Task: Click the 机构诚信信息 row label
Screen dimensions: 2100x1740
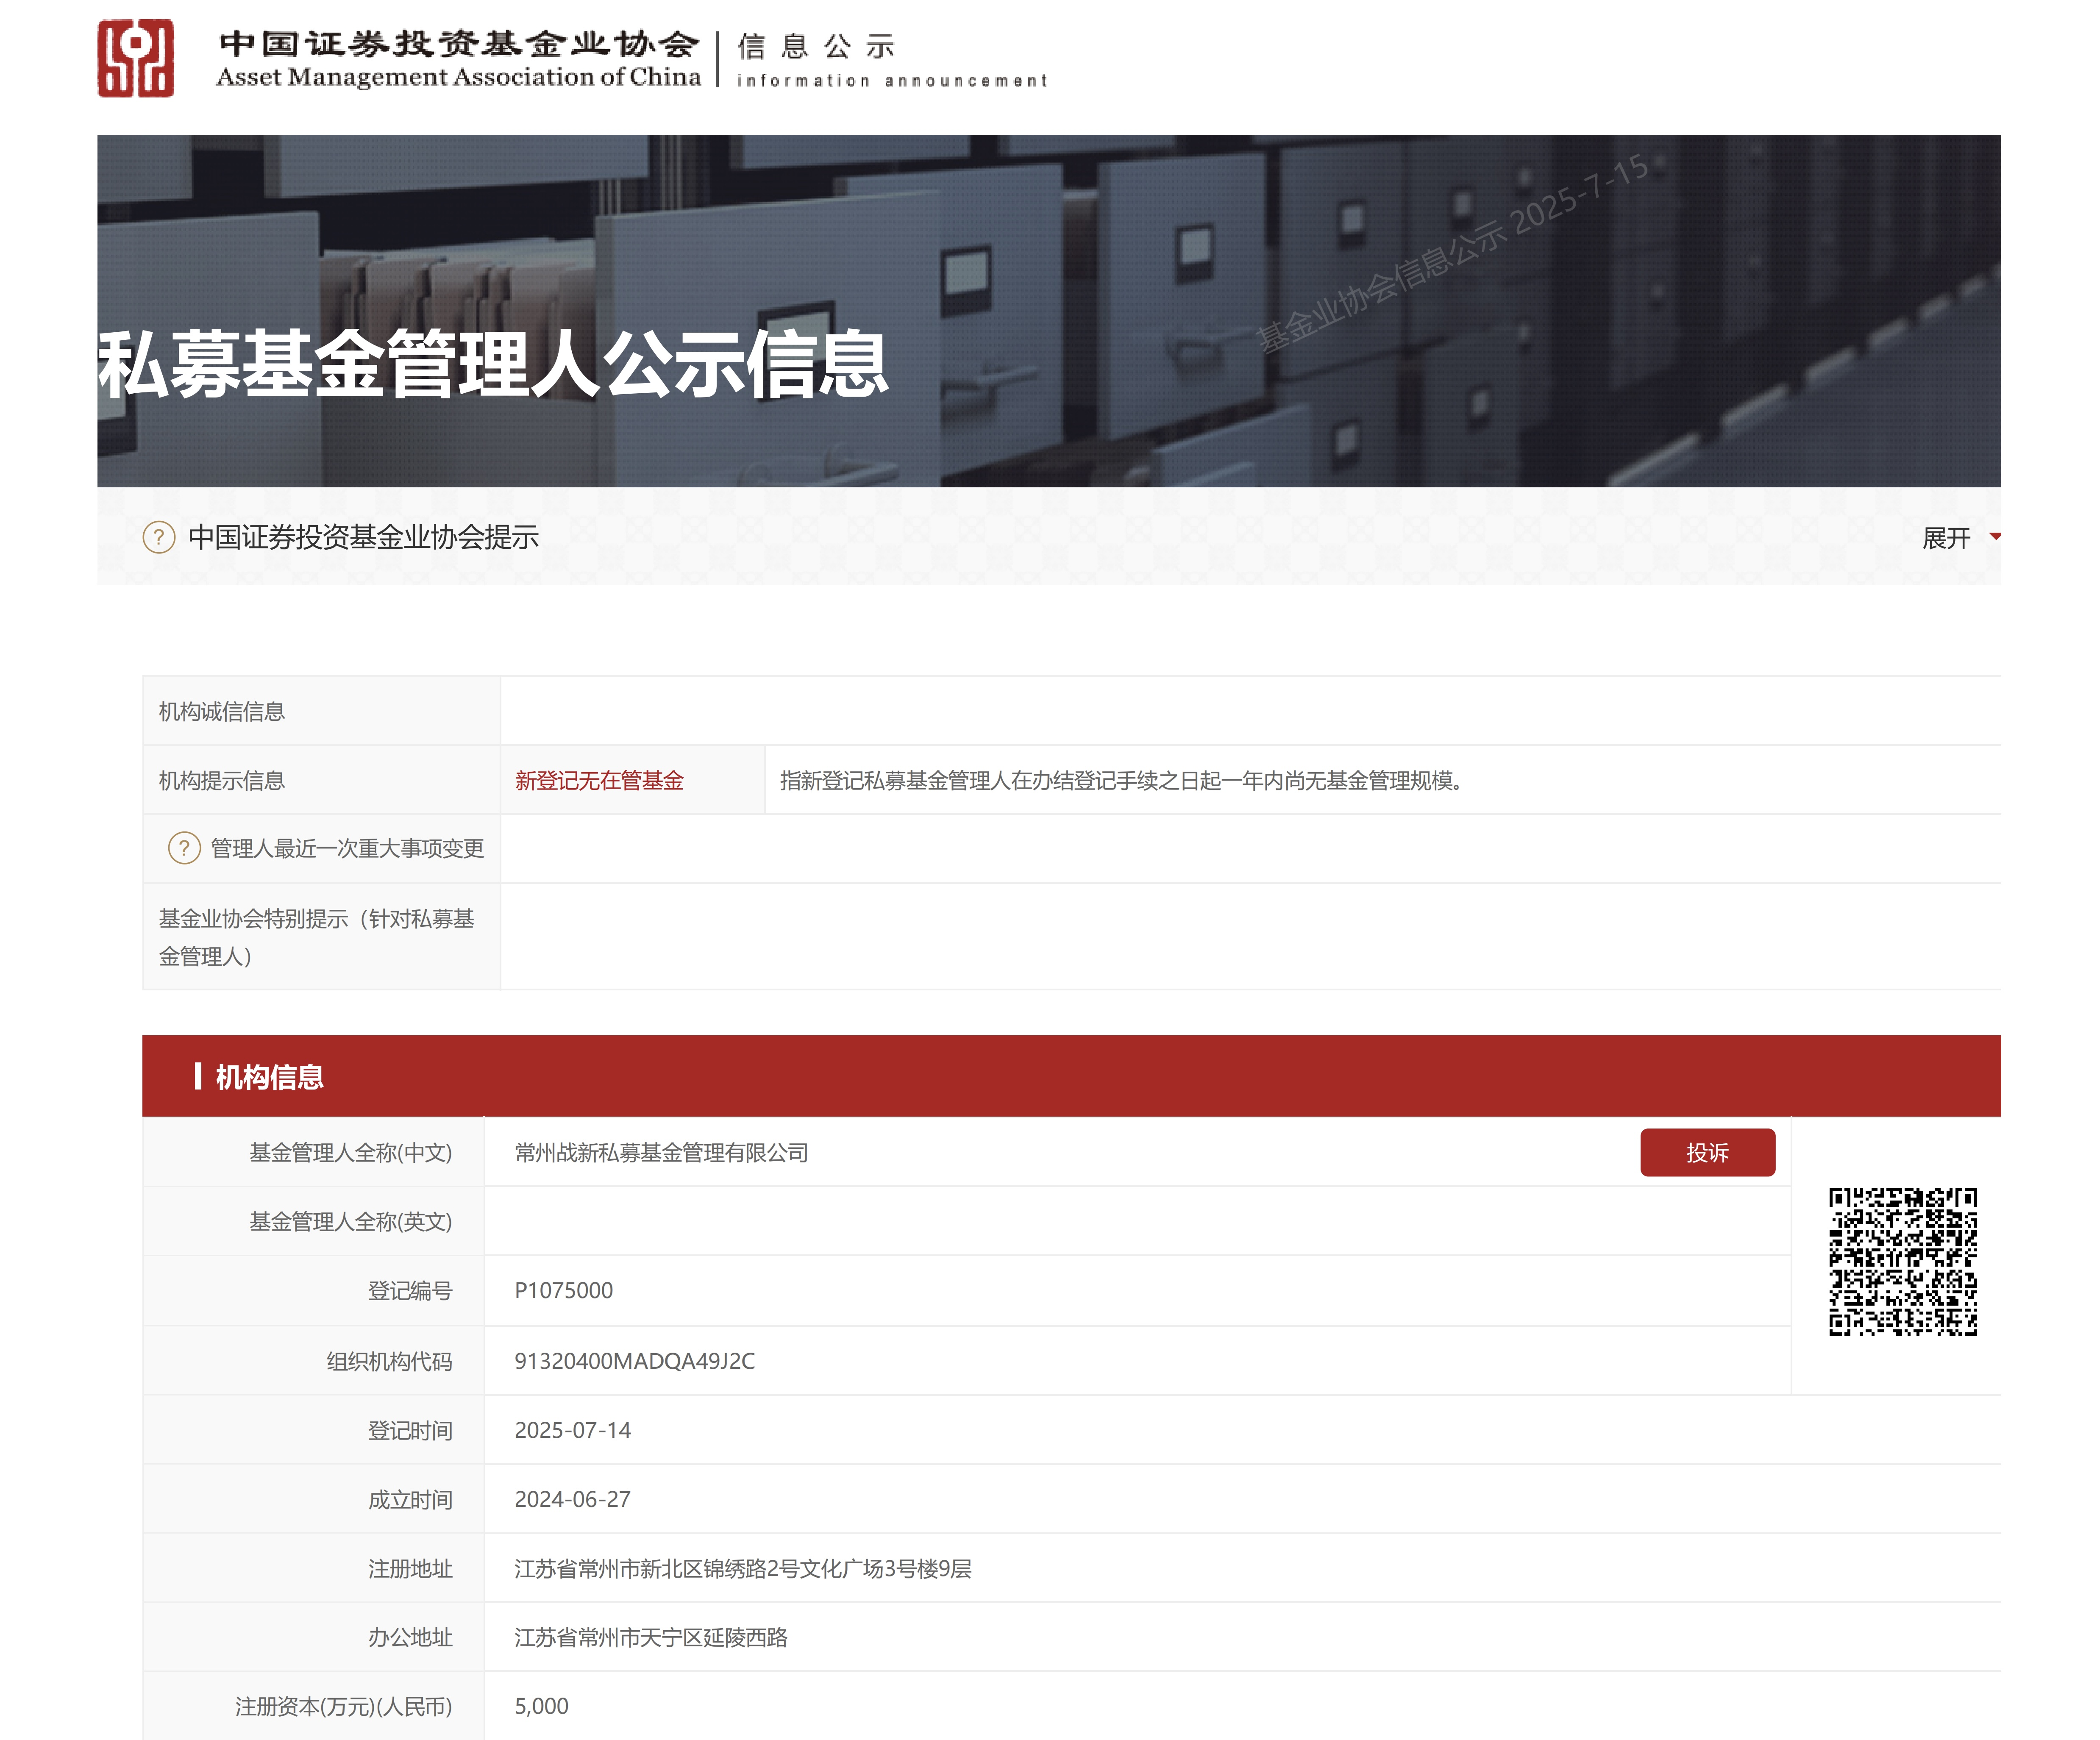Action: (x=222, y=711)
